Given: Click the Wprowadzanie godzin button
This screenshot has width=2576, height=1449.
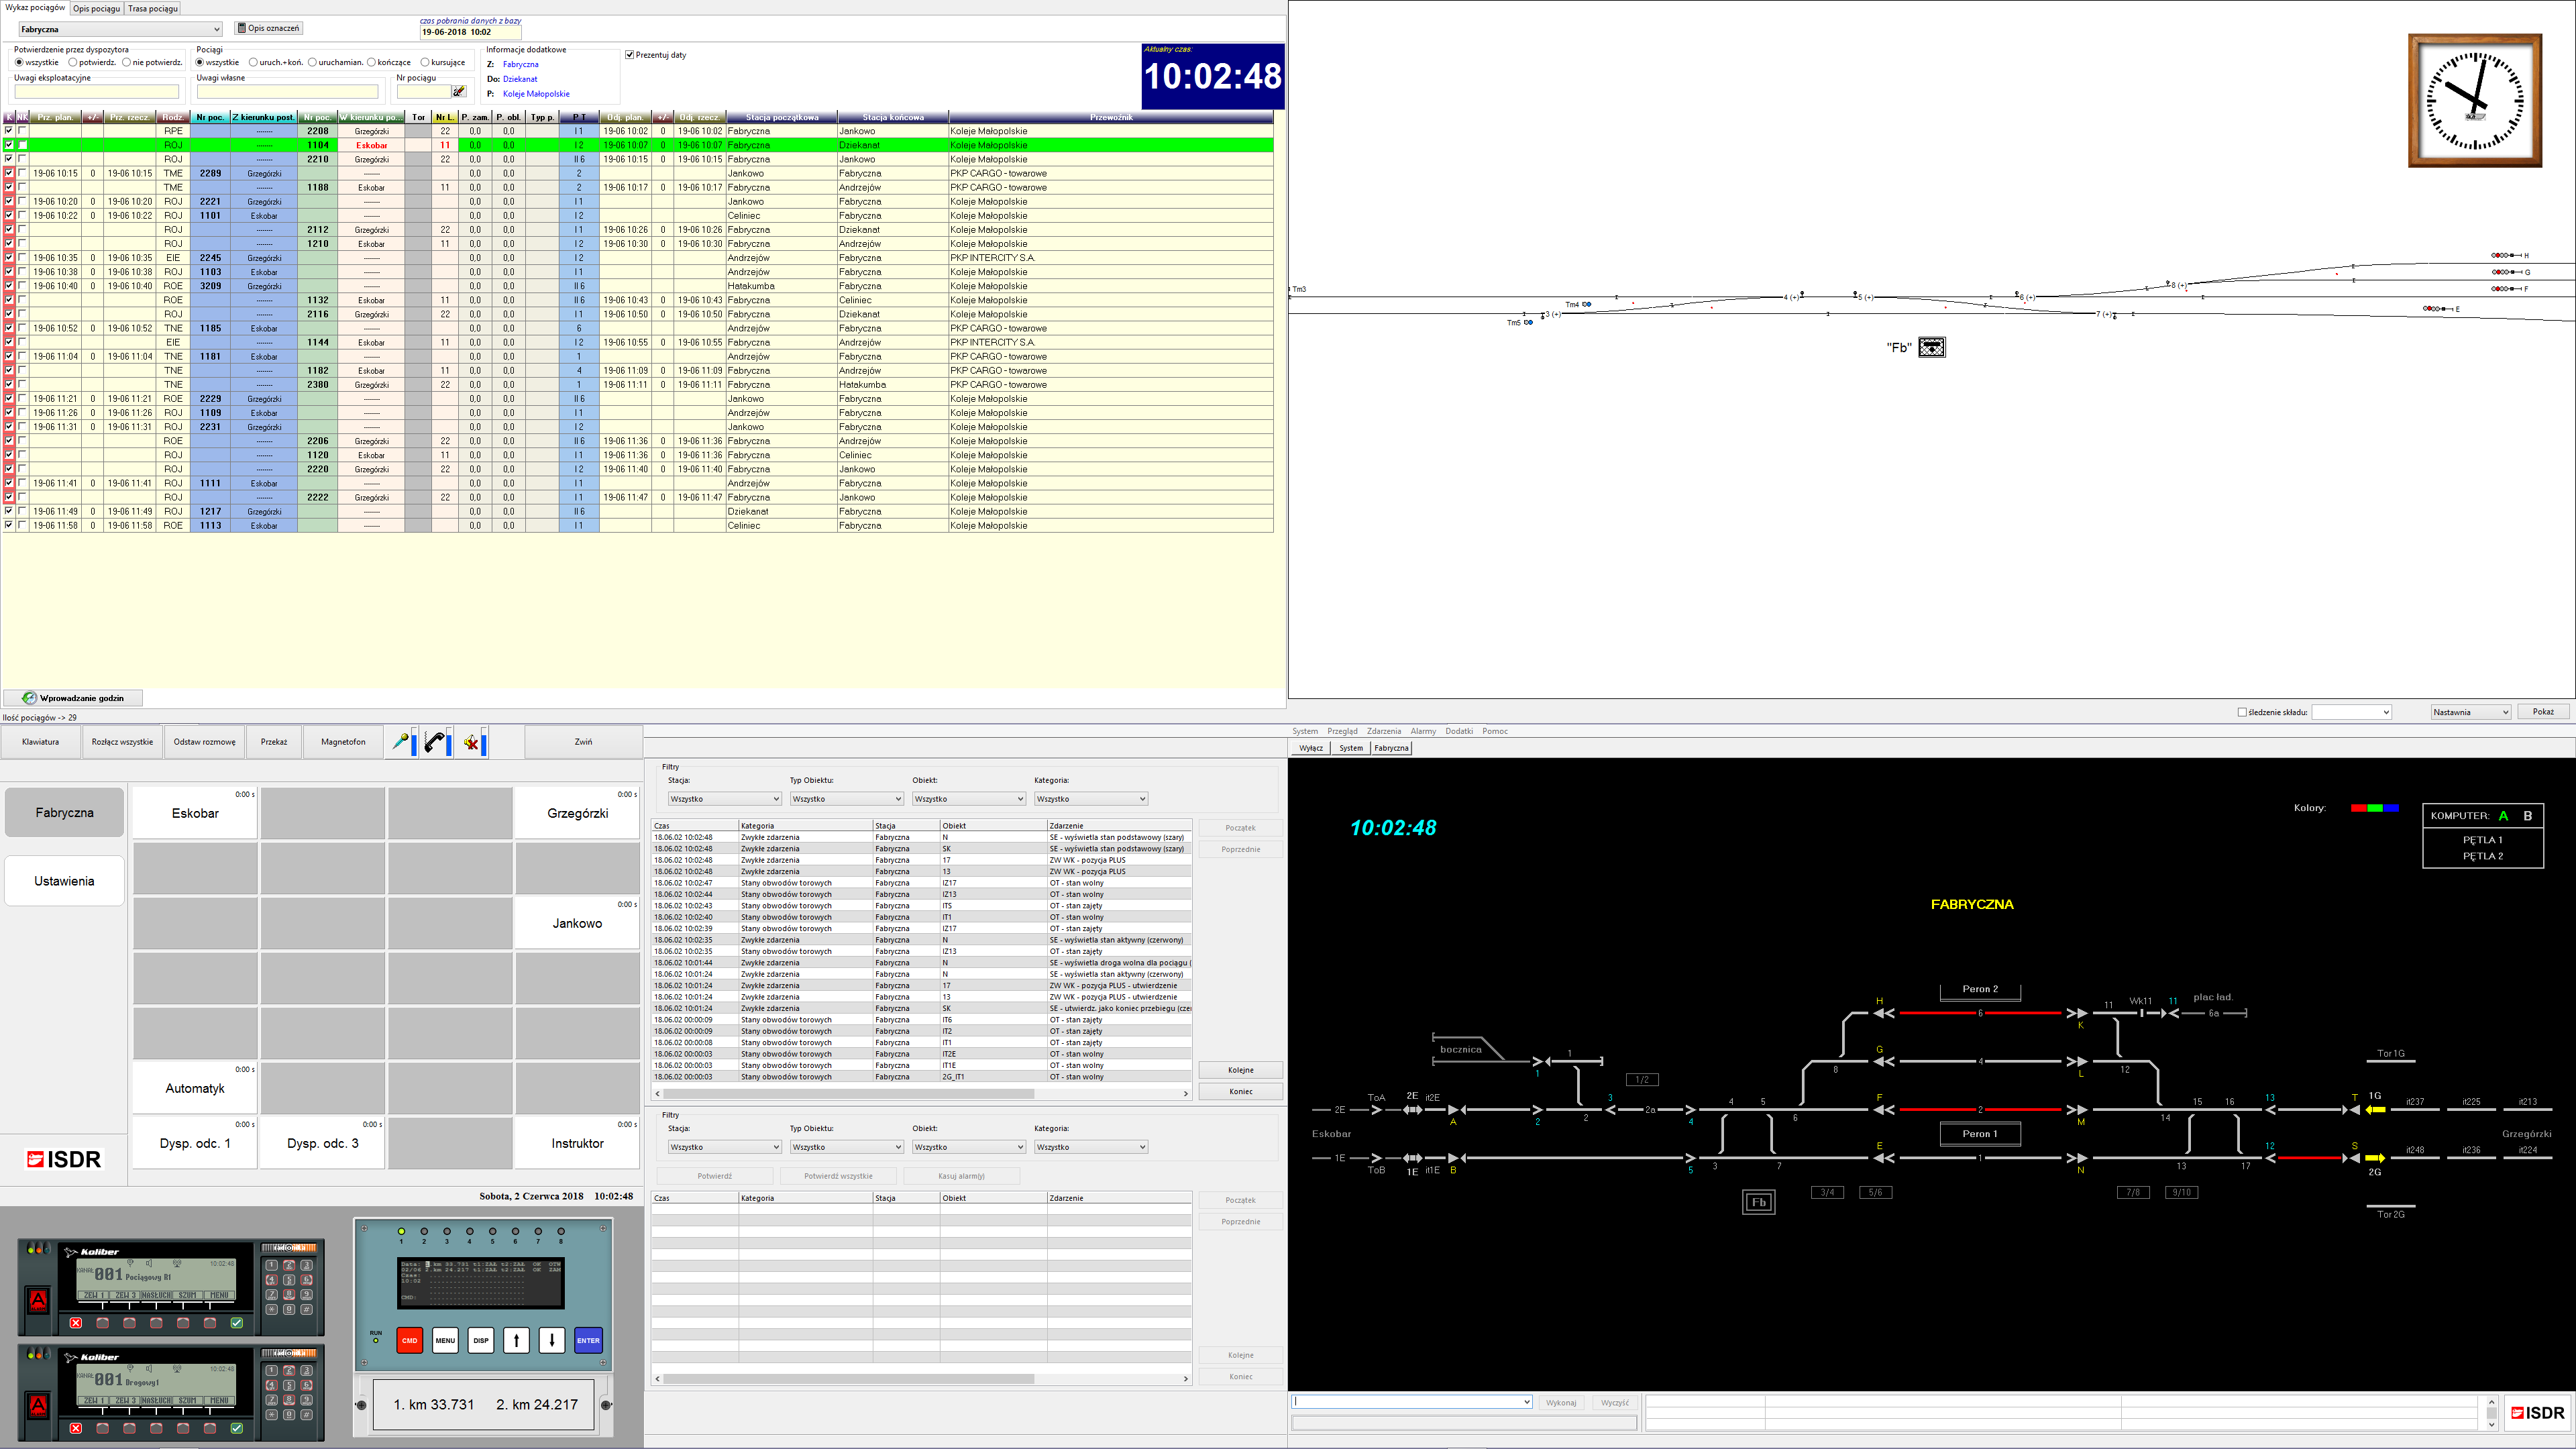Looking at the screenshot, I should pos(73,698).
